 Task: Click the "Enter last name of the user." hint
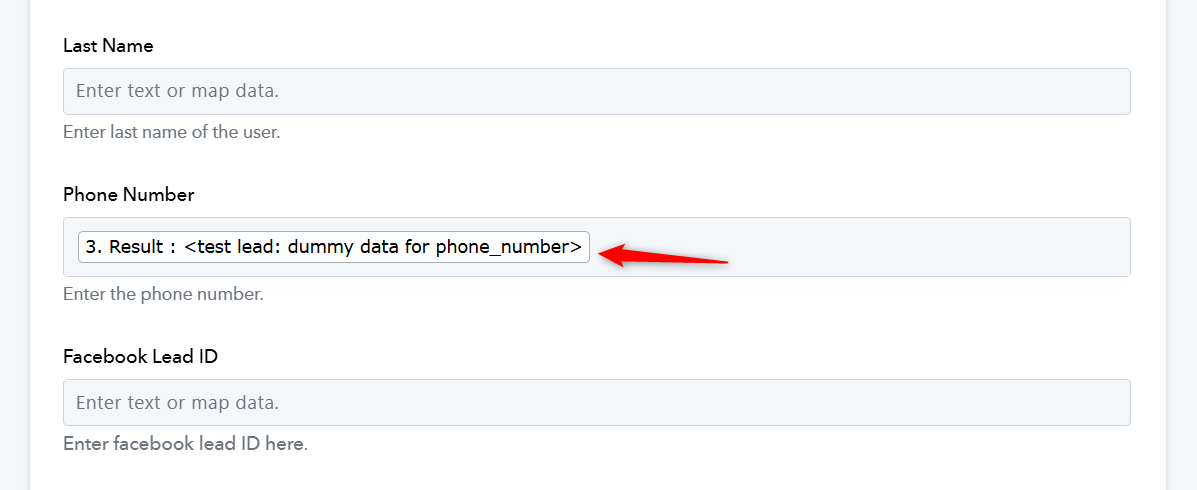click(x=171, y=132)
